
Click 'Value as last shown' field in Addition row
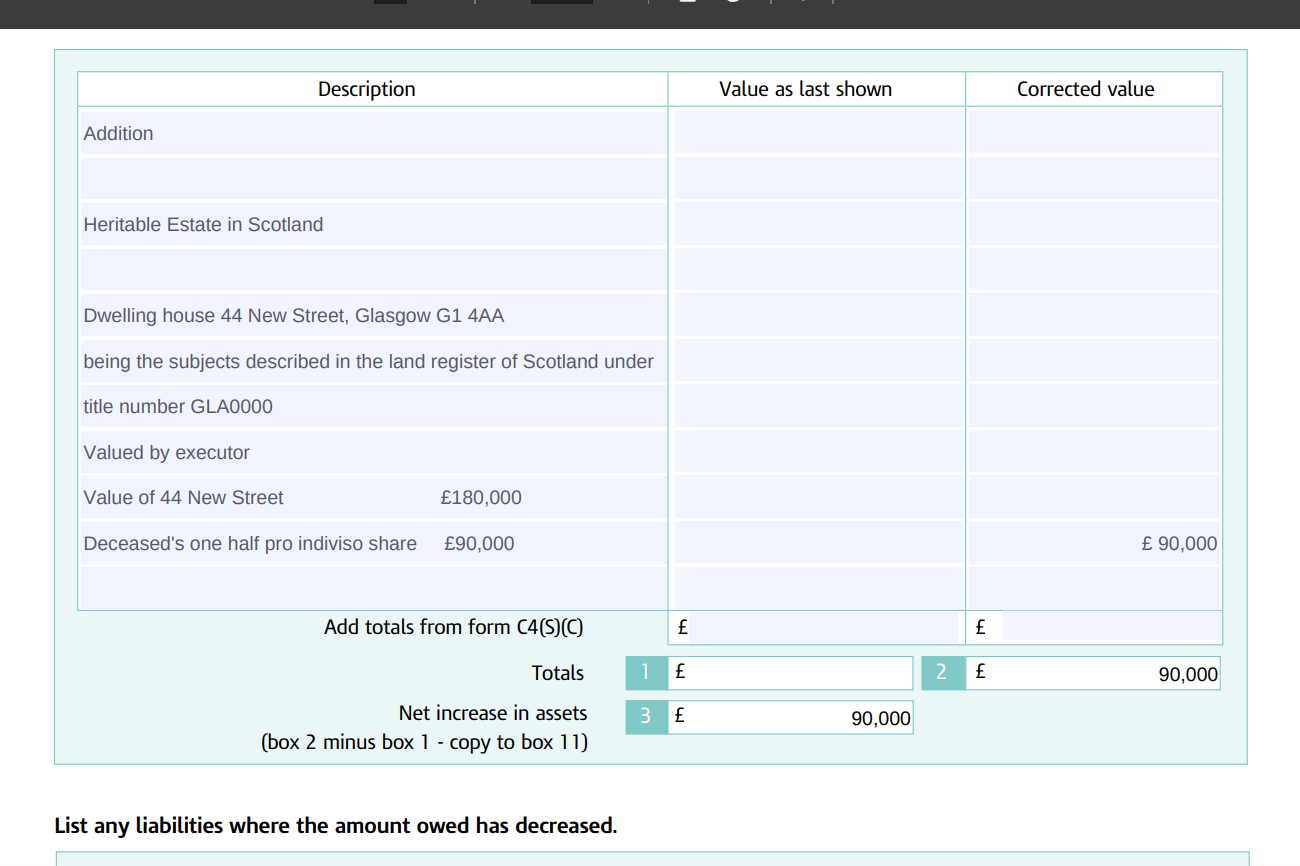tap(817, 133)
